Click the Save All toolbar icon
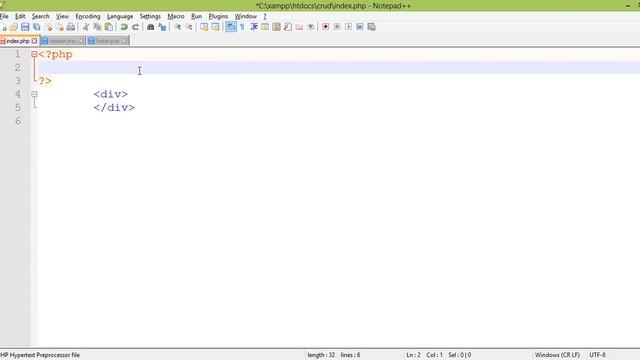Screen dimensions: 640x360 click(x=37, y=27)
